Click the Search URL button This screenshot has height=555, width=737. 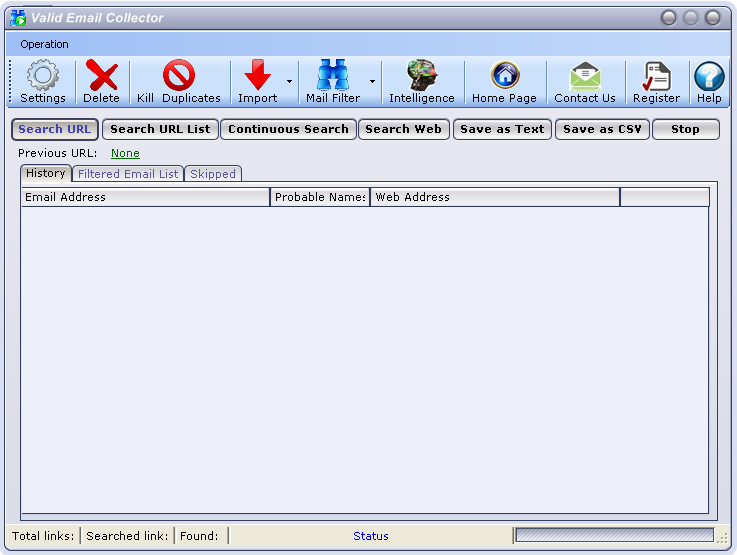coord(55,129)
